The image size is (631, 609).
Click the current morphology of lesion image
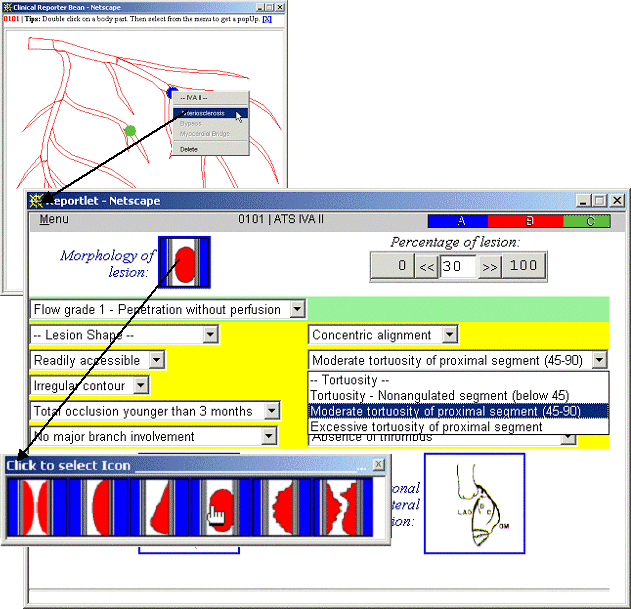point(185,265)
